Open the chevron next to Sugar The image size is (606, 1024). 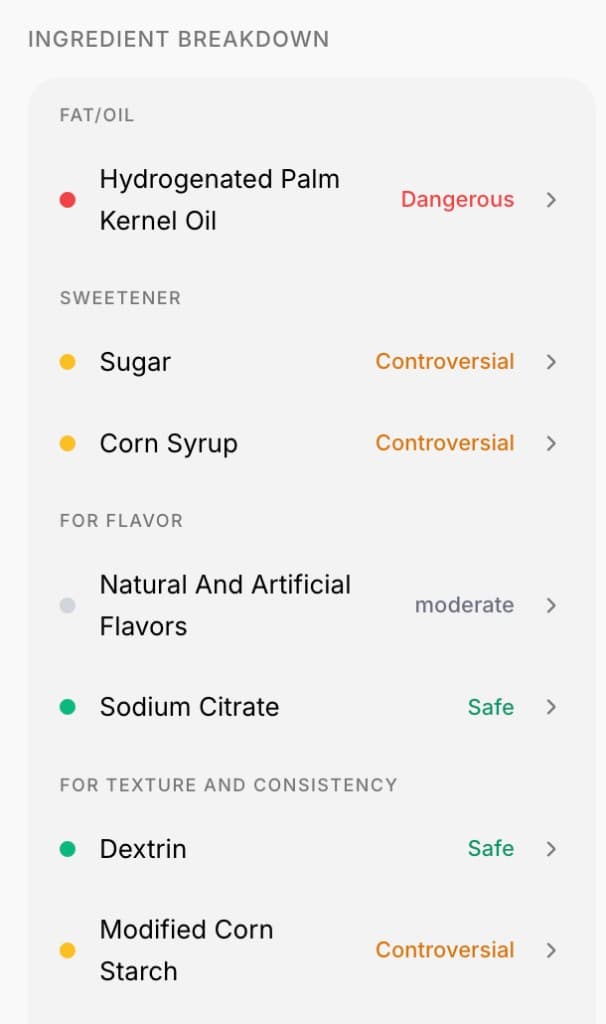551,362
